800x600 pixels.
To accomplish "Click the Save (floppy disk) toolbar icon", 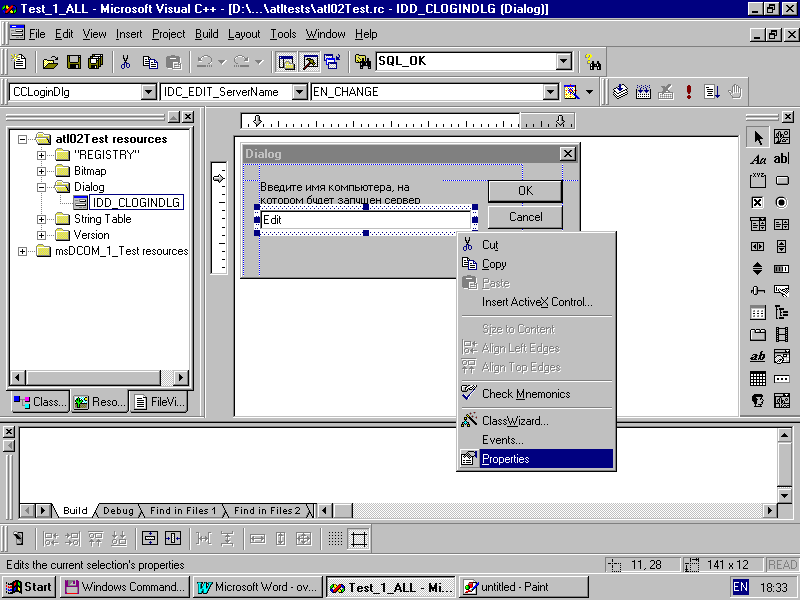I will [x=73, y=62].
